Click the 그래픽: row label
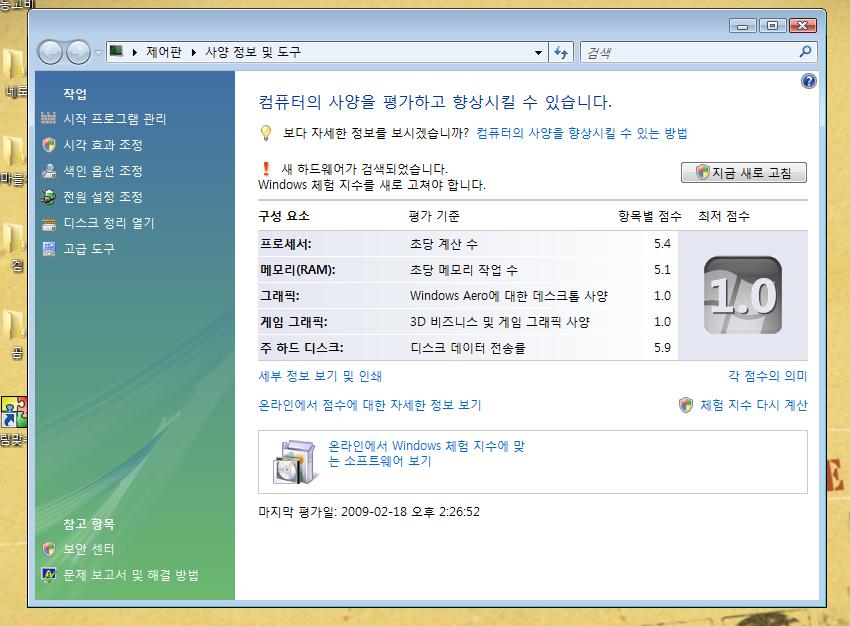Viewport: 850px width, 626px height. pos(280,296)
